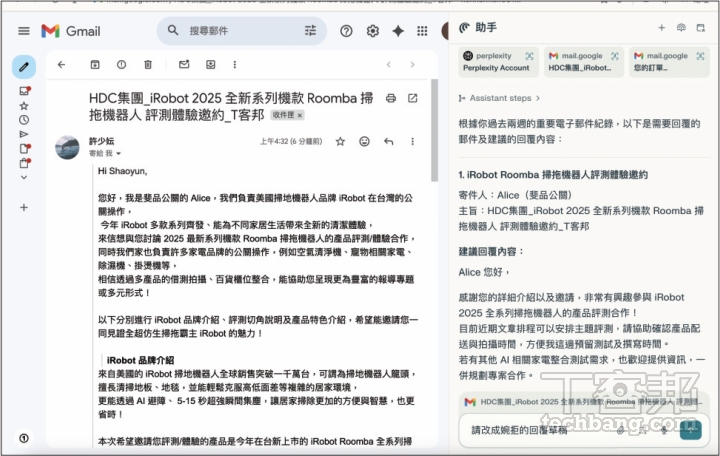Open Gmail help (question mark)
The width and height of the screenshot is (720, 456).
tap(346, 31)
